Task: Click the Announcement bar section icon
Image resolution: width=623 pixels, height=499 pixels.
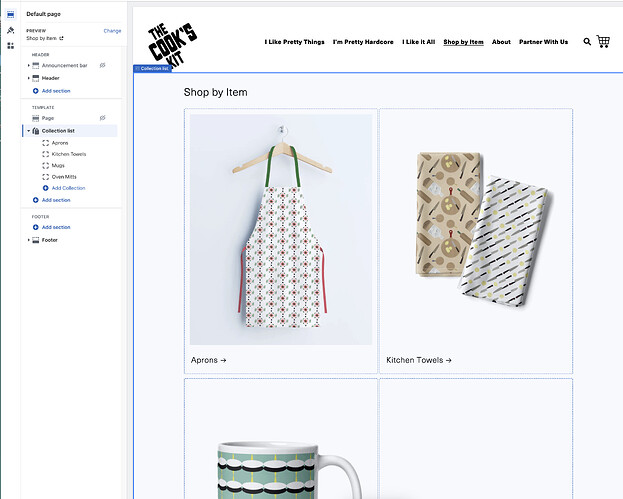Action: (x=35, y=66)
